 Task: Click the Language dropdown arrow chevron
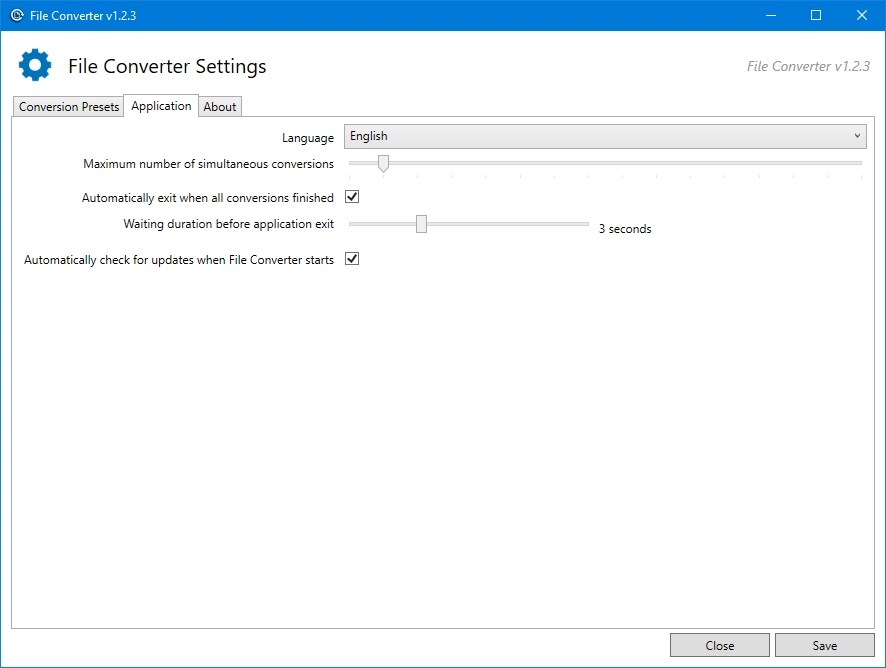point(857,136)
